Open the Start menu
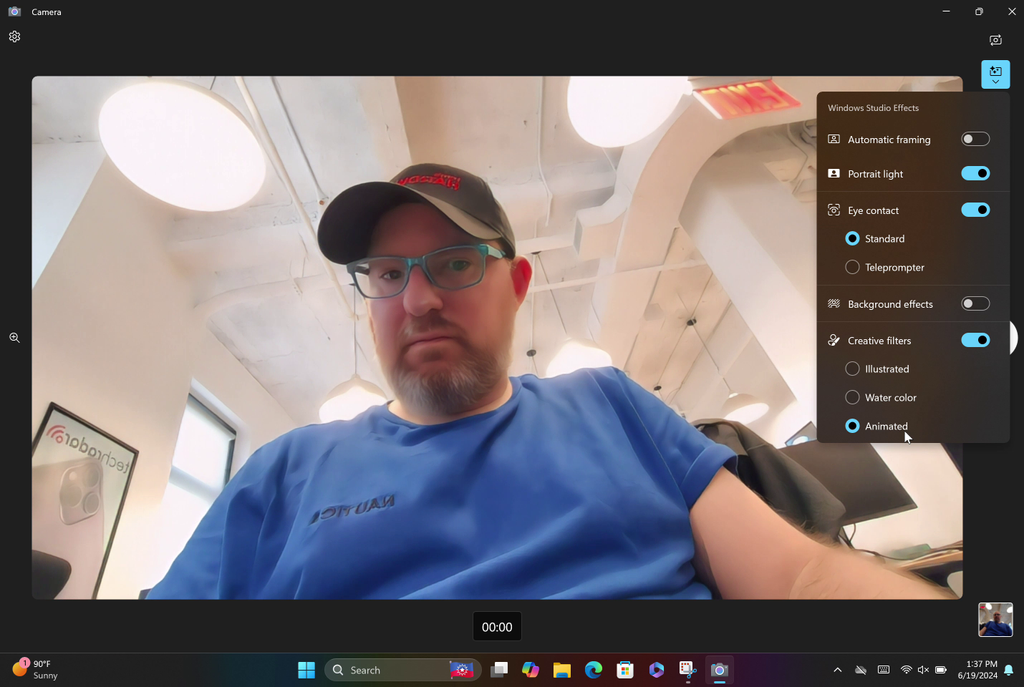Screen dimensions: 1024x687 coord(307,670)
